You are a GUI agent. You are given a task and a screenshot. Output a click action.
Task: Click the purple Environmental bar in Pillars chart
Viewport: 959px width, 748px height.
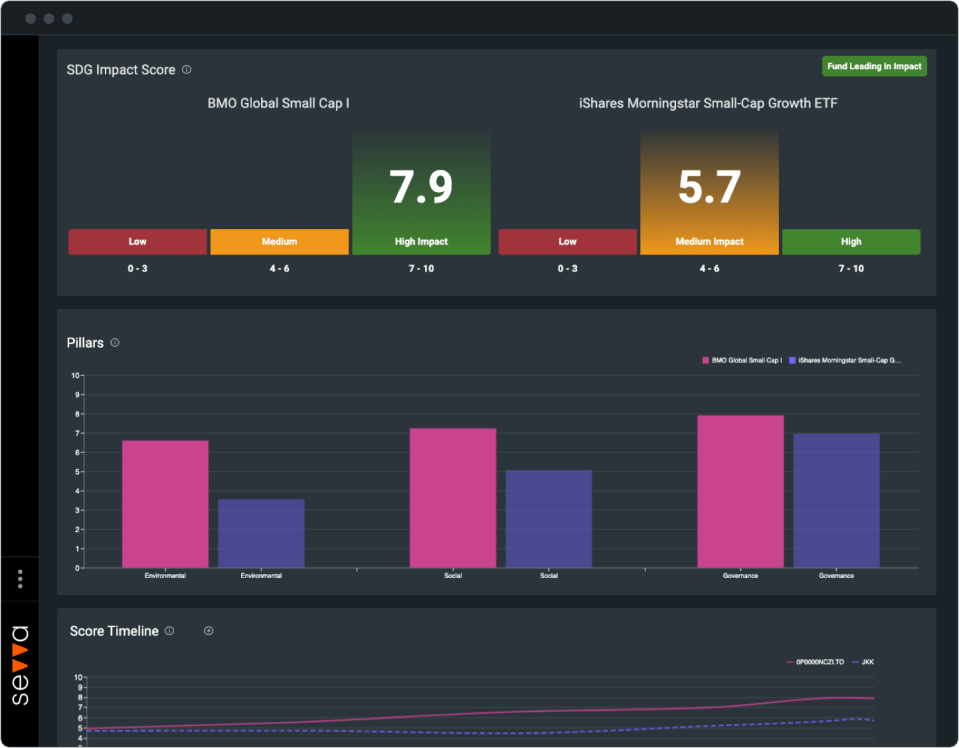[x=260, y=533]
